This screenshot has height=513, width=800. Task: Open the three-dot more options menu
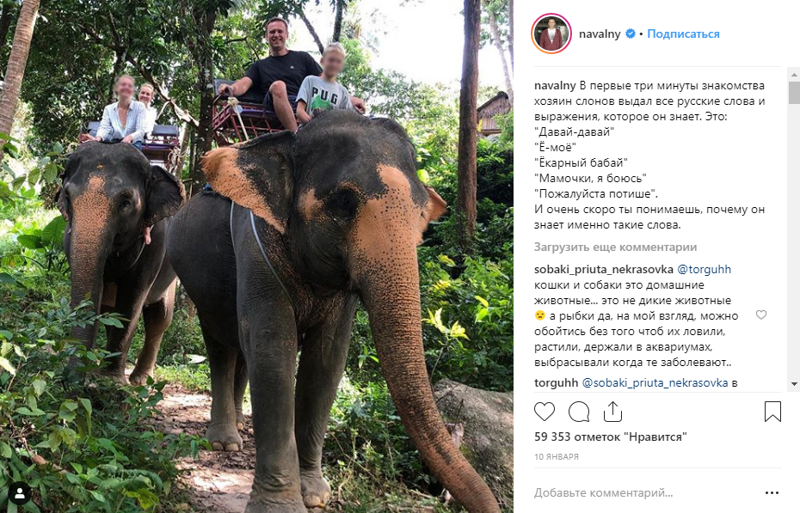(772, 493)
